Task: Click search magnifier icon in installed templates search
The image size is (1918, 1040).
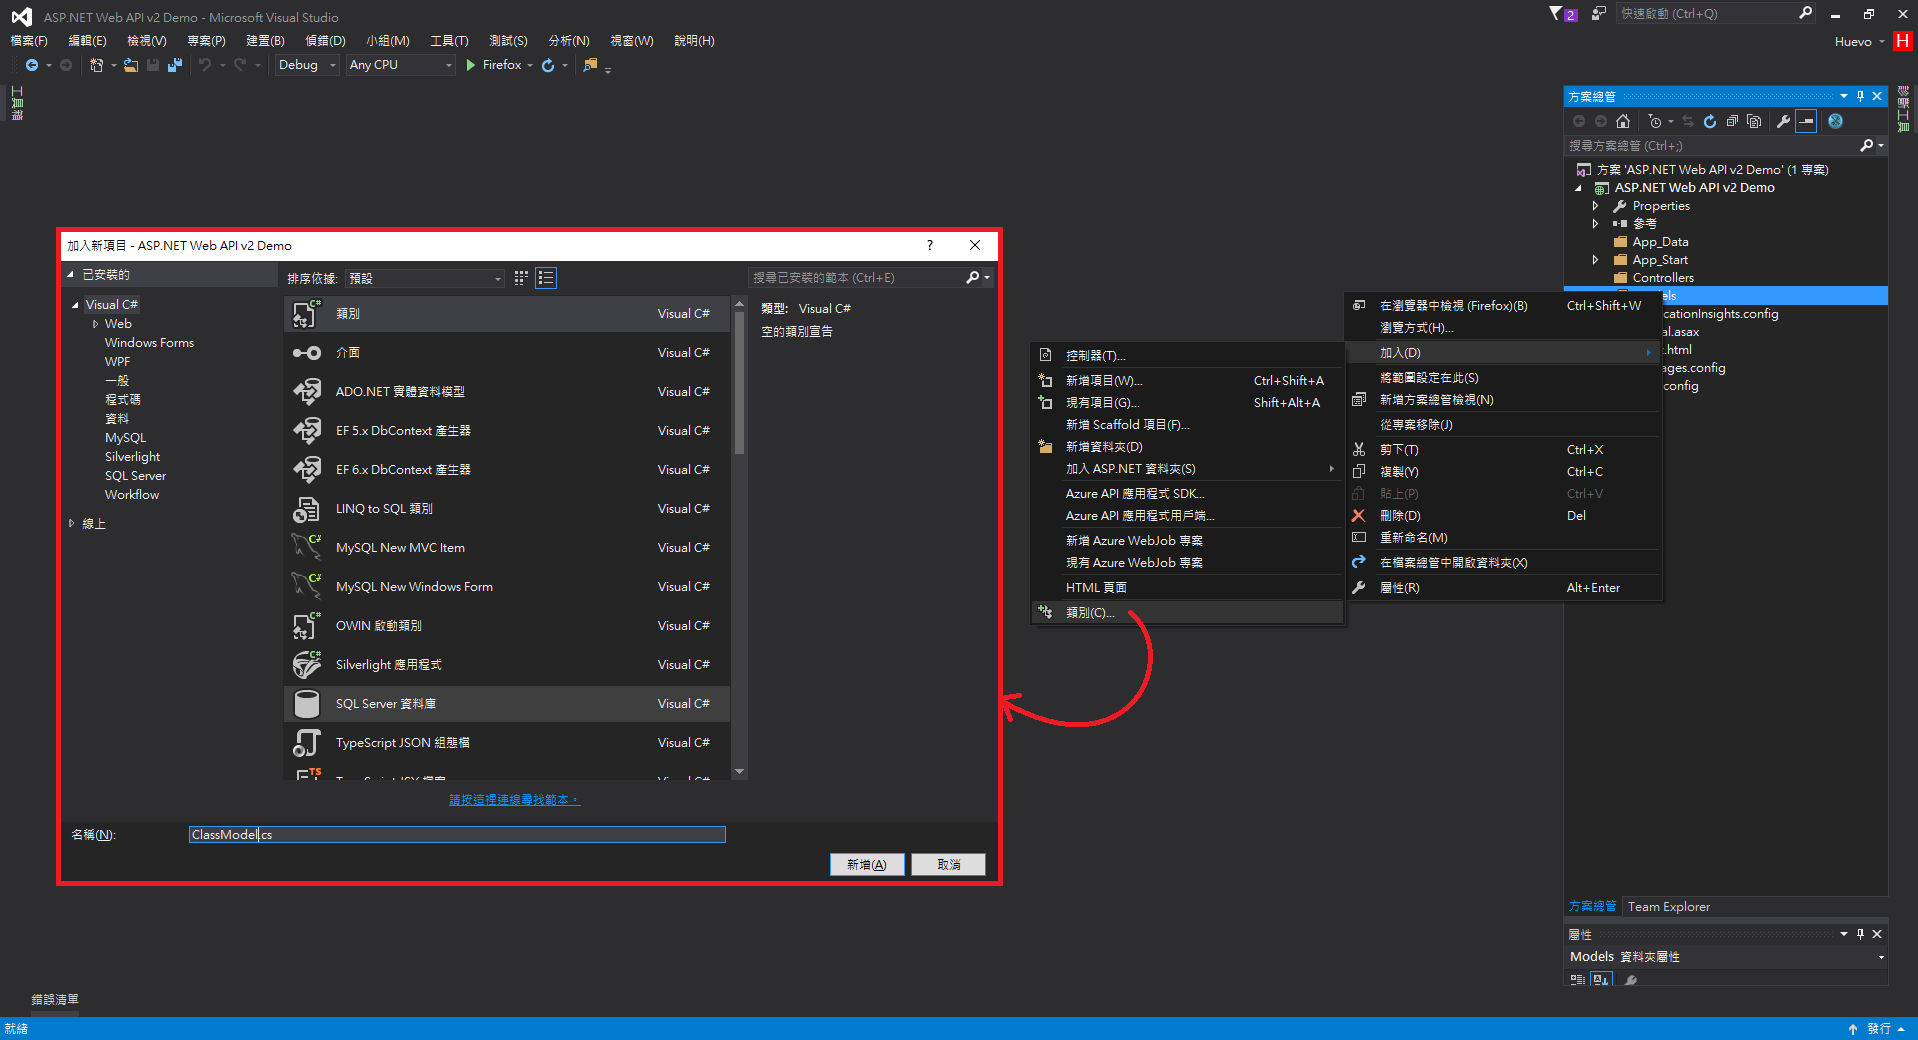Action: [972, 277]
